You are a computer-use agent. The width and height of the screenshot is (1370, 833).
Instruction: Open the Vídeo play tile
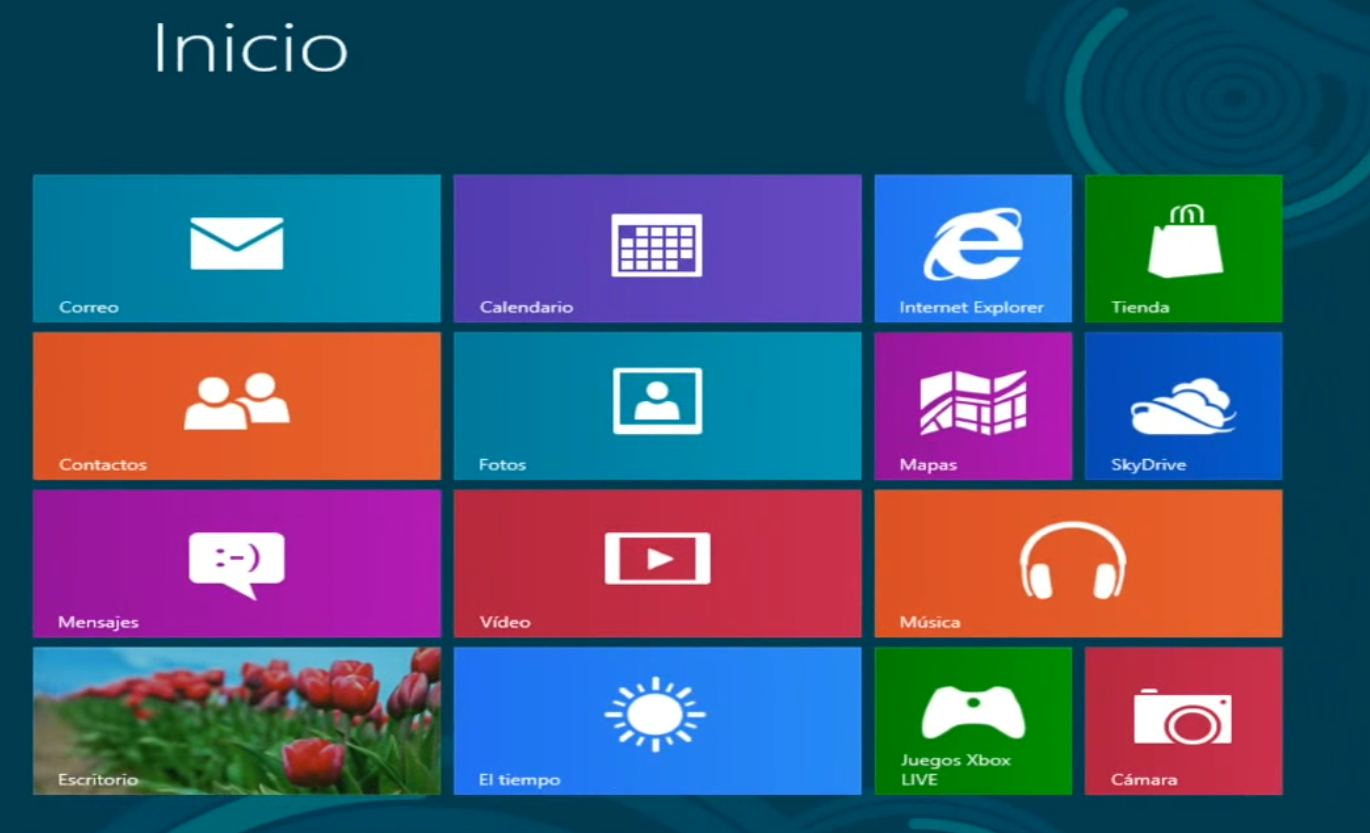pos(657,563)
